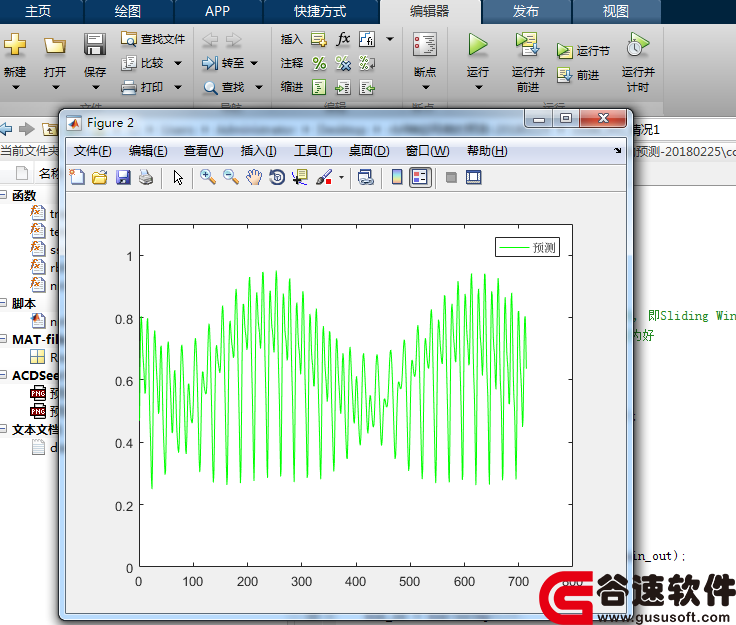Click Run and Time (运行并计时) icon
The width and height of the screenshot is (736, 625).
pyautogui.click(x=638, y=44)
